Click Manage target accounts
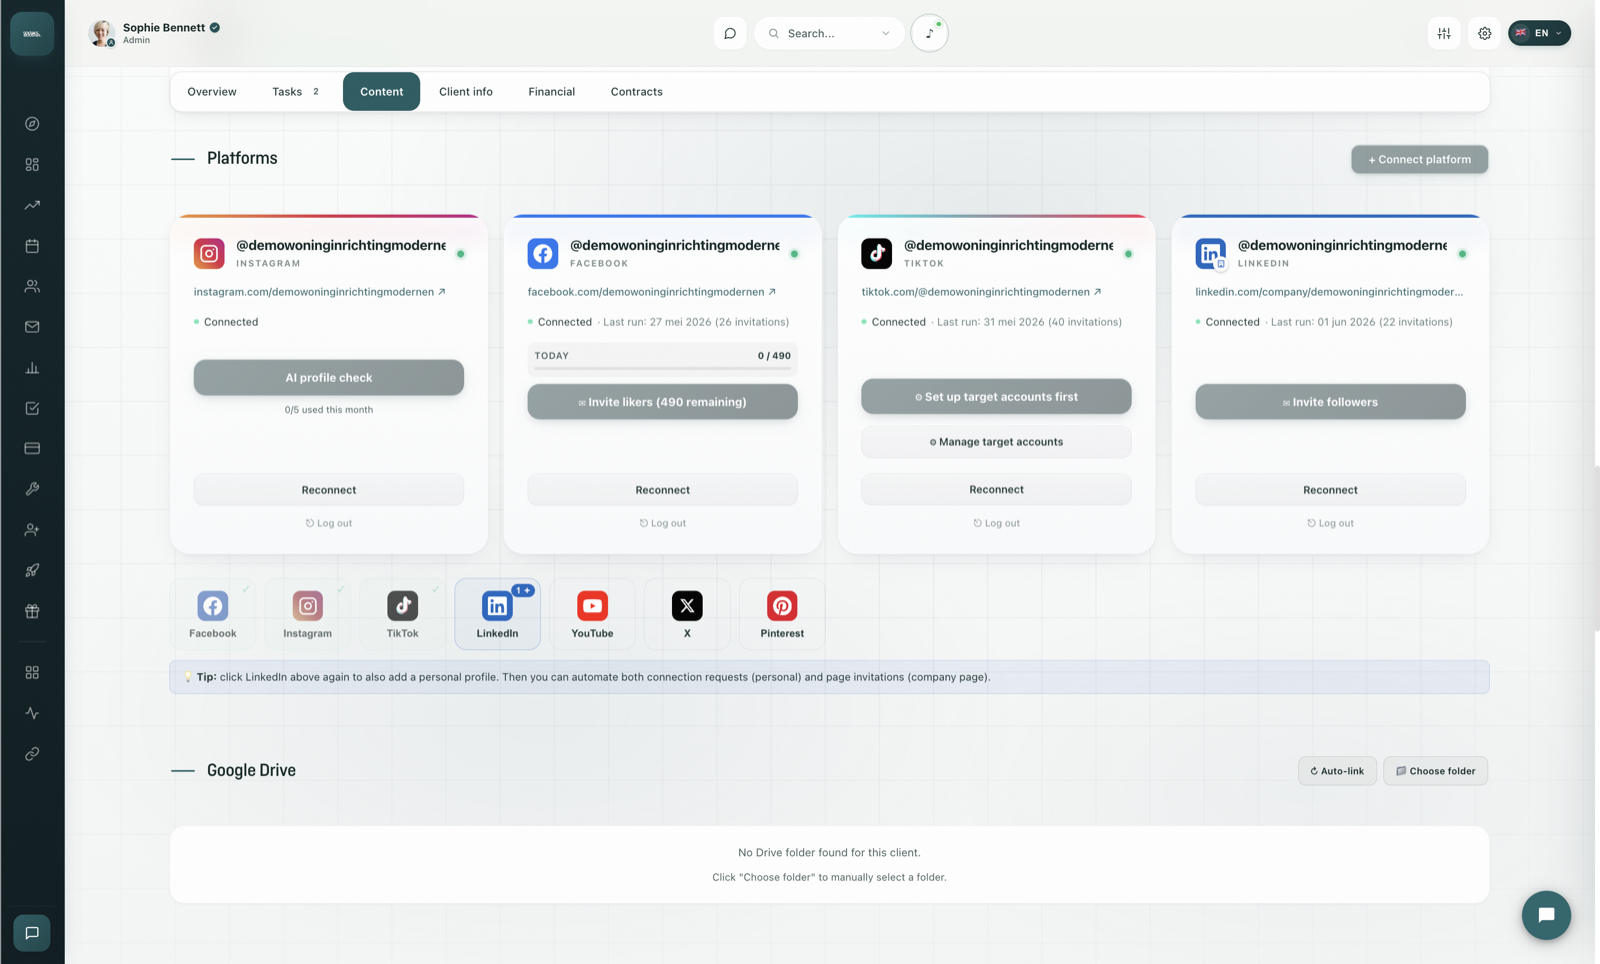Image resolution: width=1600 pixels, height=964 pixels. [x=996, y=441]
